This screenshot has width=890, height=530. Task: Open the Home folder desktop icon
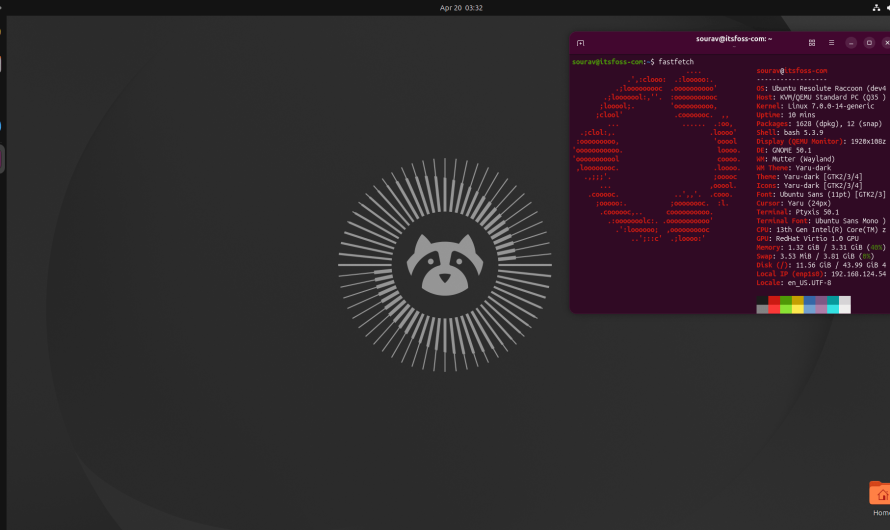(880, 498)
